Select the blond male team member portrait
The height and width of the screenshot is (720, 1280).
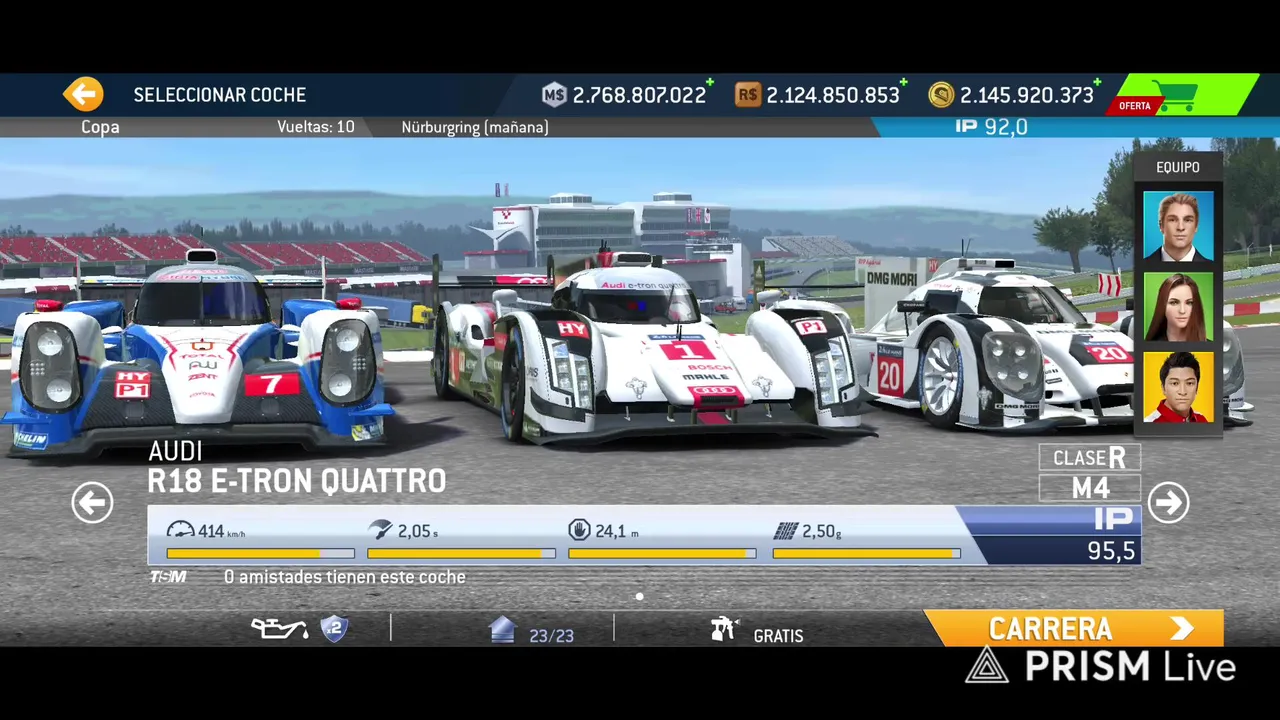[x=1178, y=227]
